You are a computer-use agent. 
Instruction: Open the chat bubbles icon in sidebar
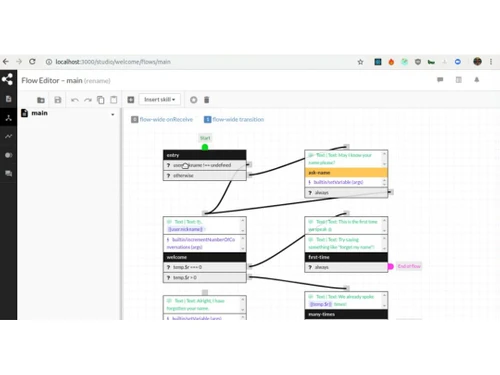click(8, 173)
